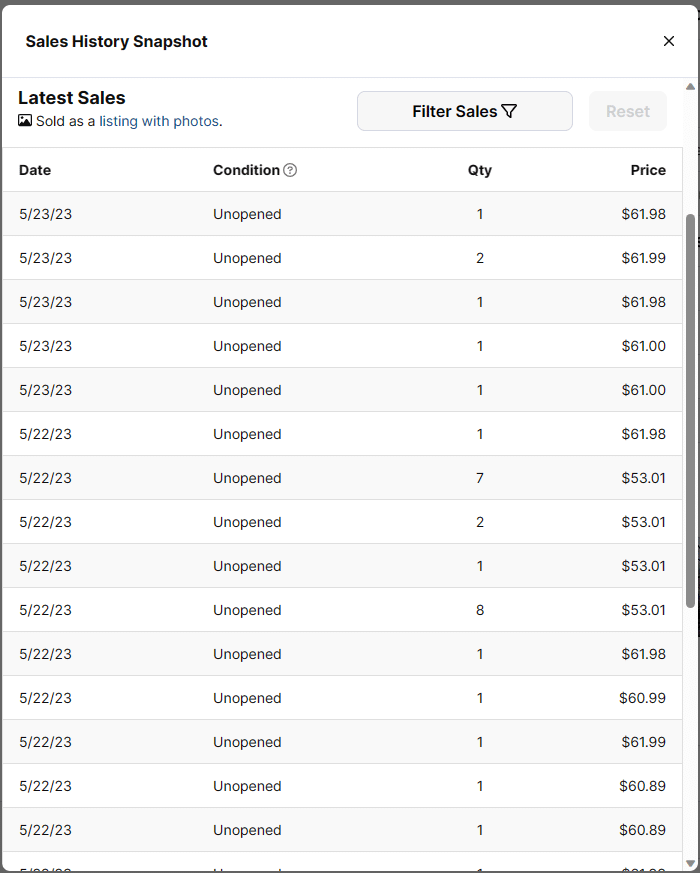The width and height of the screenshot is (700, 873).
Task: Close the Sales History Snapshot dialog
Action: [x=669, y=41]
